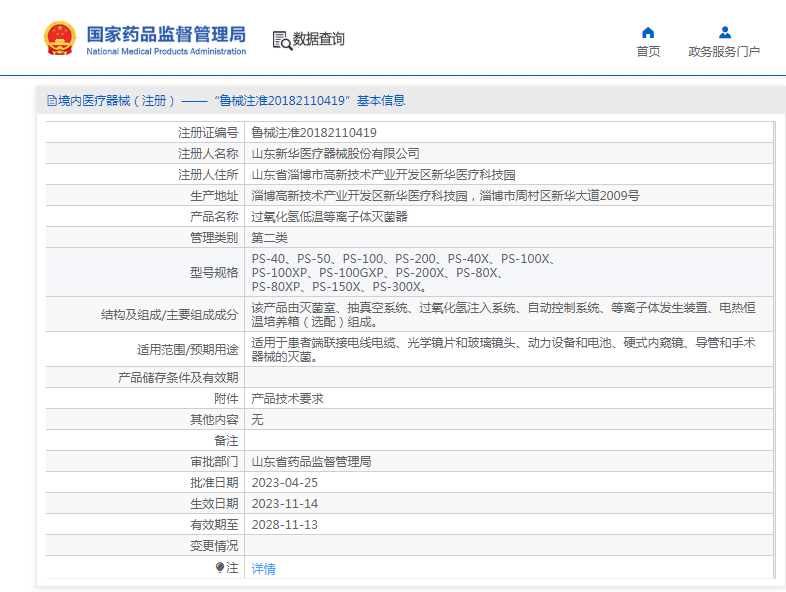The image size is (786, 592).
Task: Click the 附件 row label
Action: 226,399
